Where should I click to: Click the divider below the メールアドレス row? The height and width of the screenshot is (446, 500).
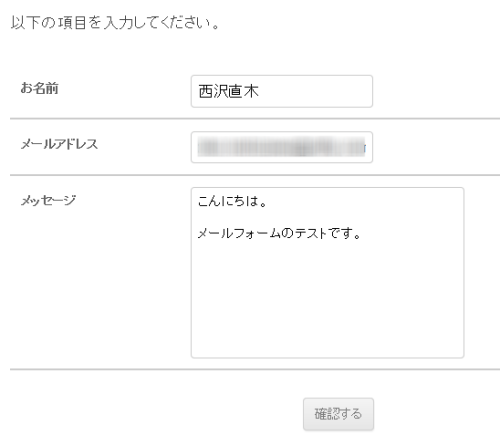[x=255, y=175]
